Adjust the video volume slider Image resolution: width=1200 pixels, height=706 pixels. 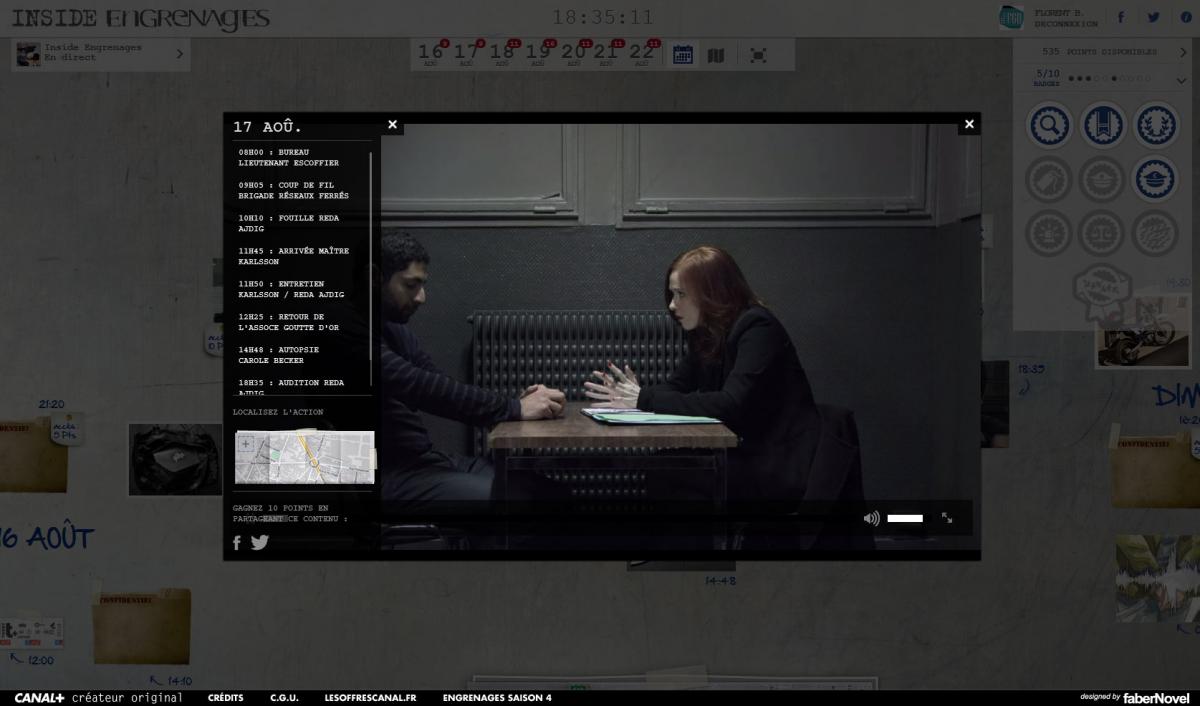(905, 518)
